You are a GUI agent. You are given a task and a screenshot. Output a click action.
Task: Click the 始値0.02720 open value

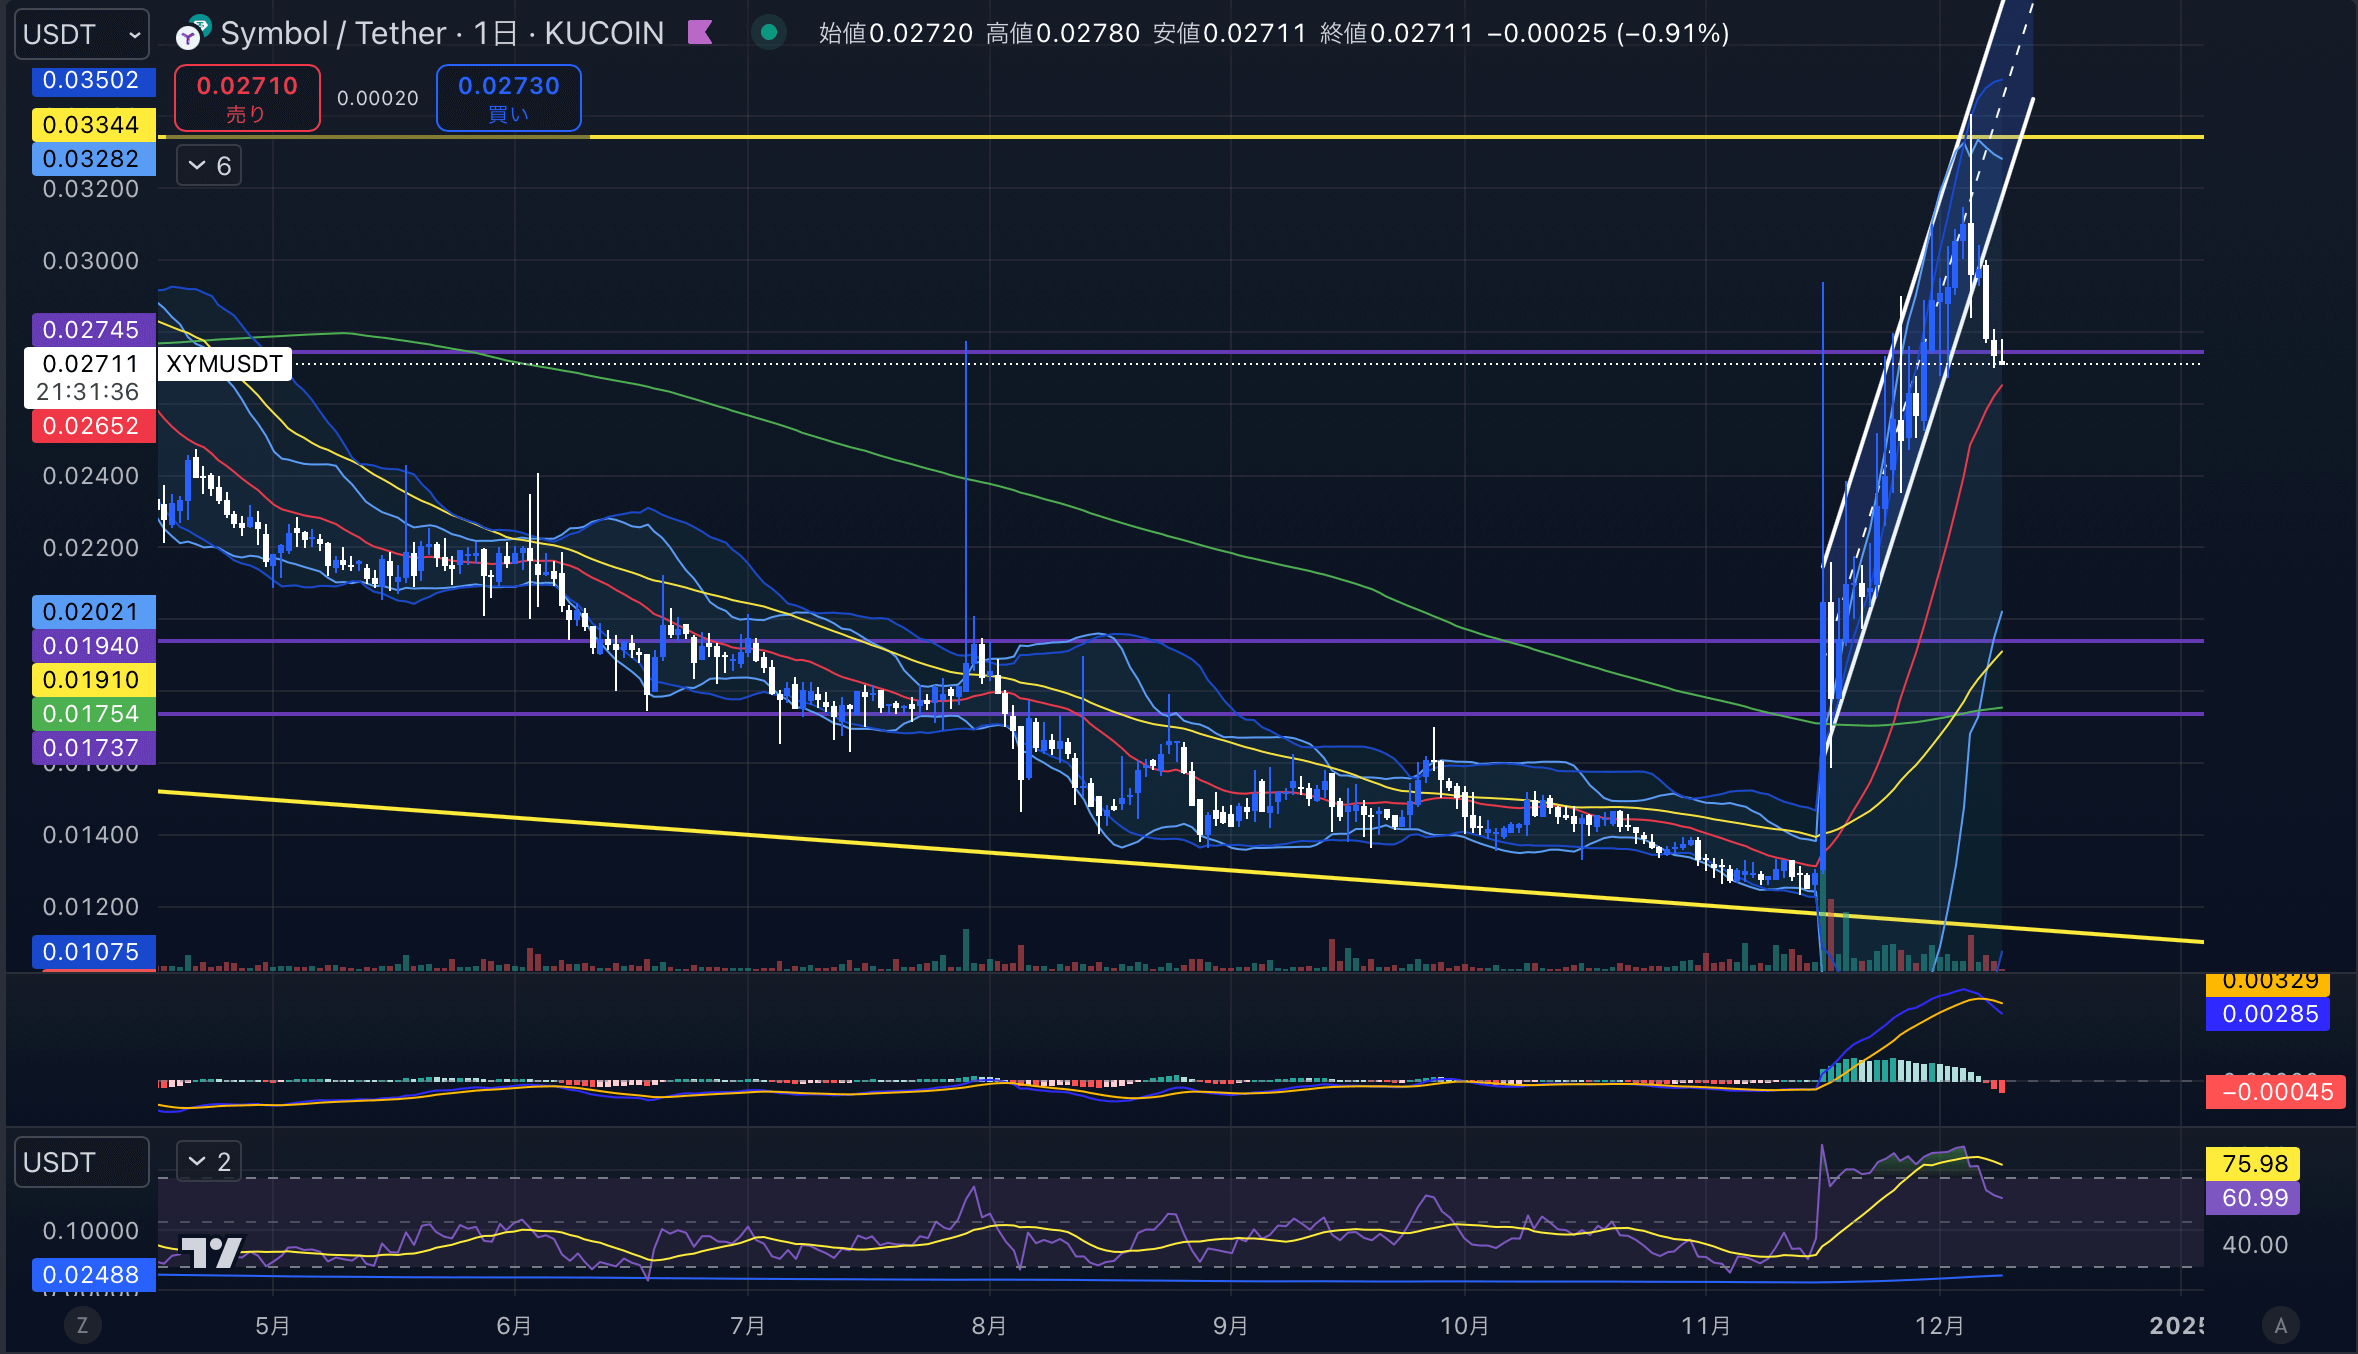pyautogui.click(x=896, y=33)
